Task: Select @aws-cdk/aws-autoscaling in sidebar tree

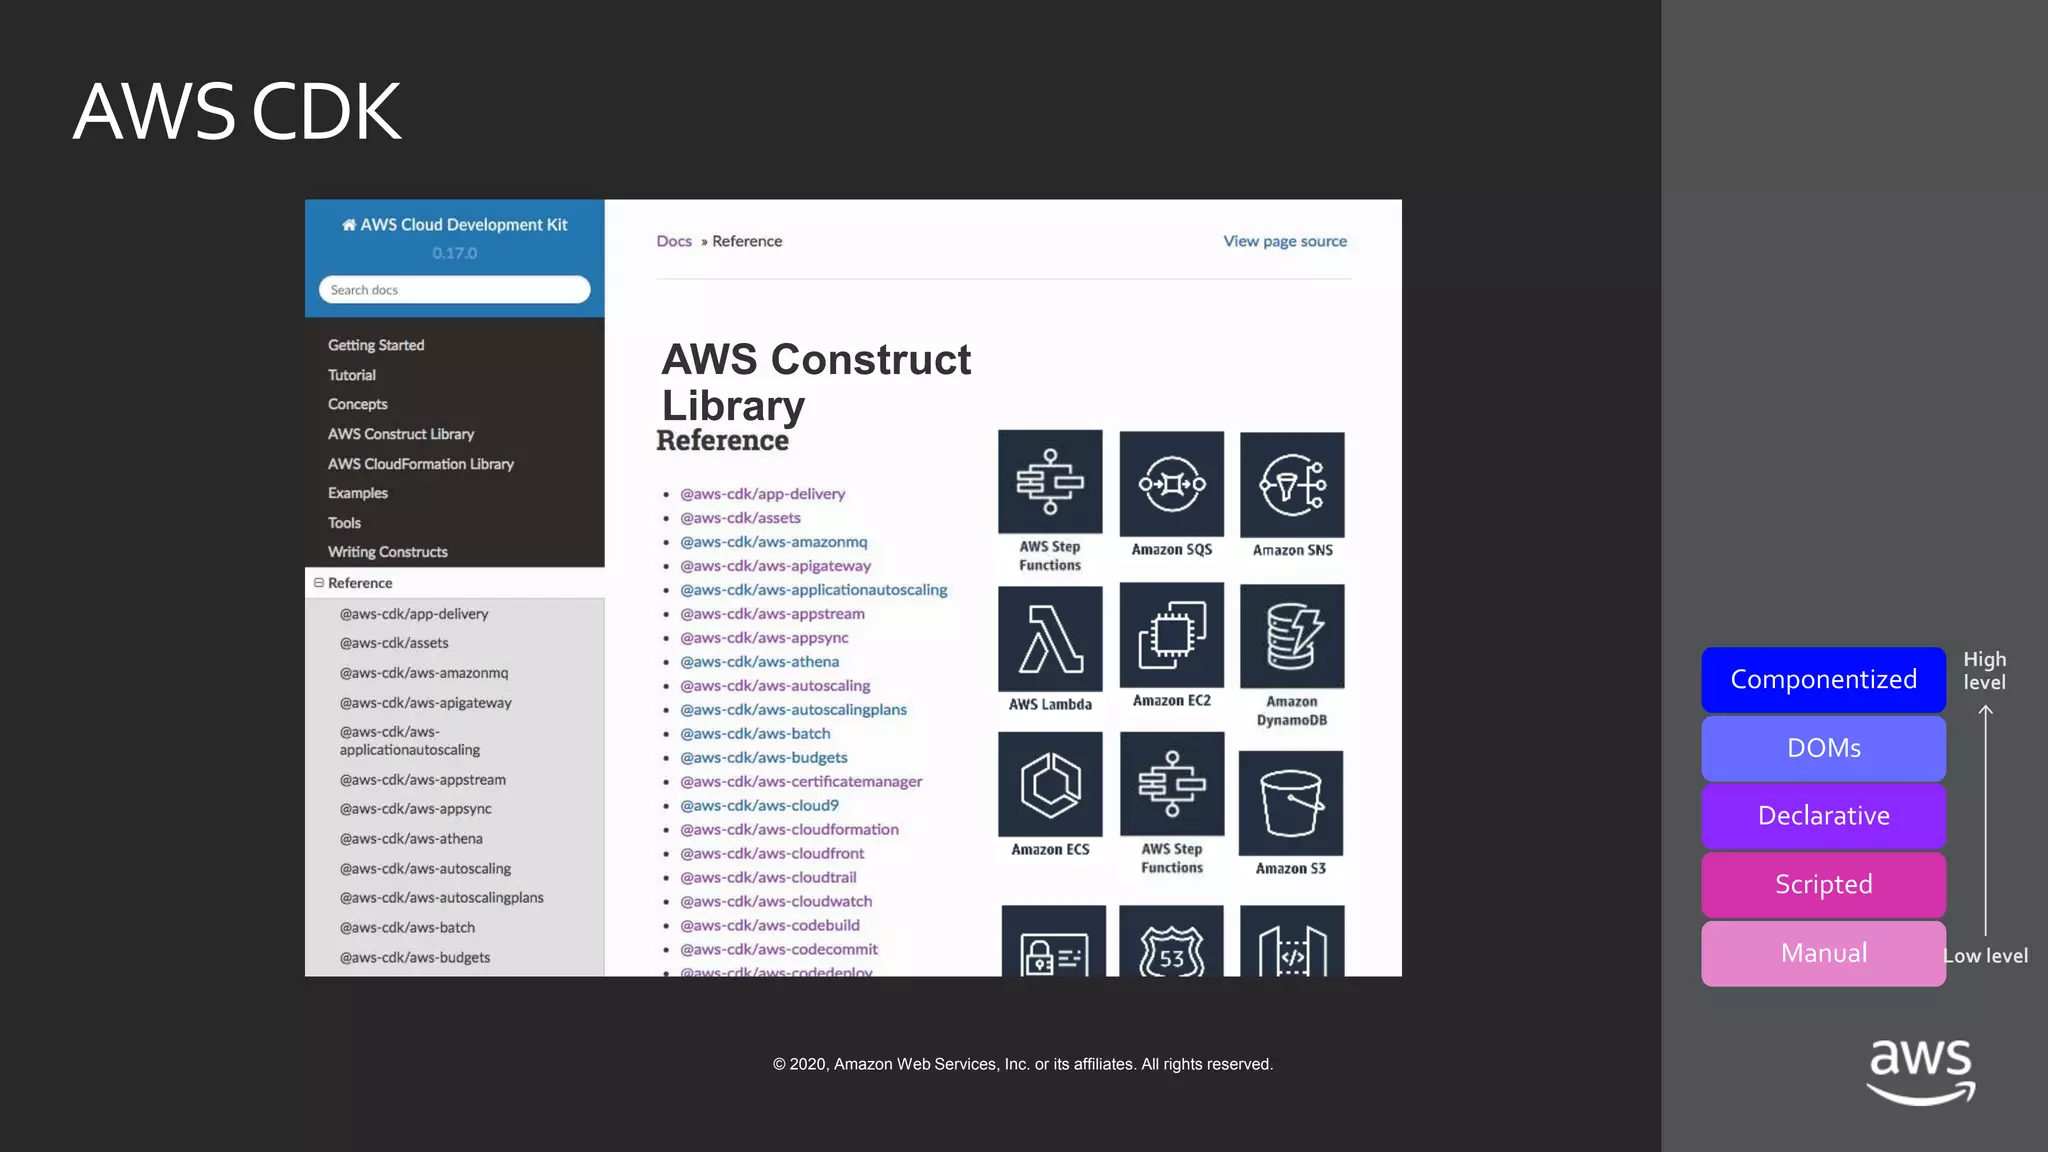Action: [x=425, y=869]
